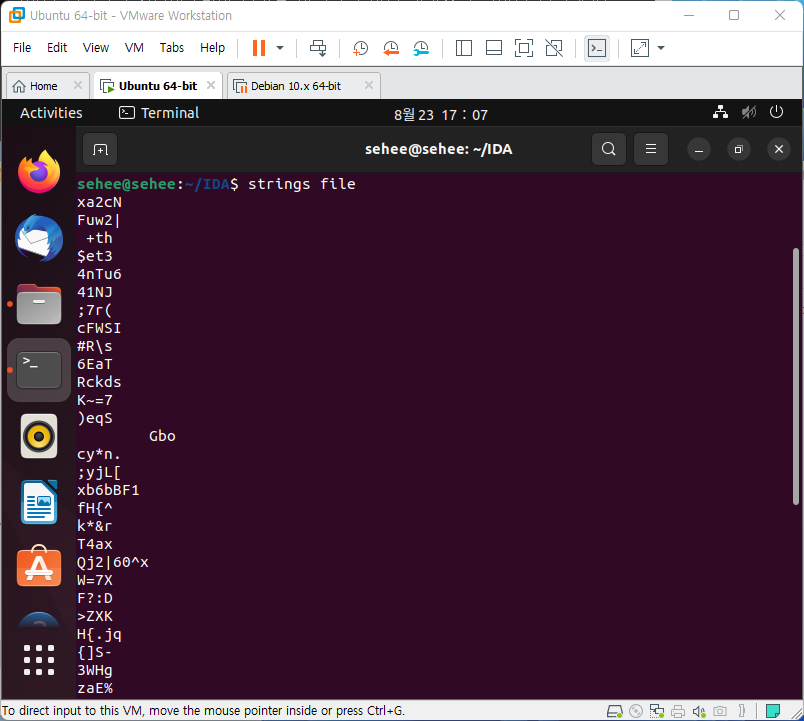Screen dimensions: 804x721
Task: Launch Rhythmbox from the dock
Action: coord(39,436)
